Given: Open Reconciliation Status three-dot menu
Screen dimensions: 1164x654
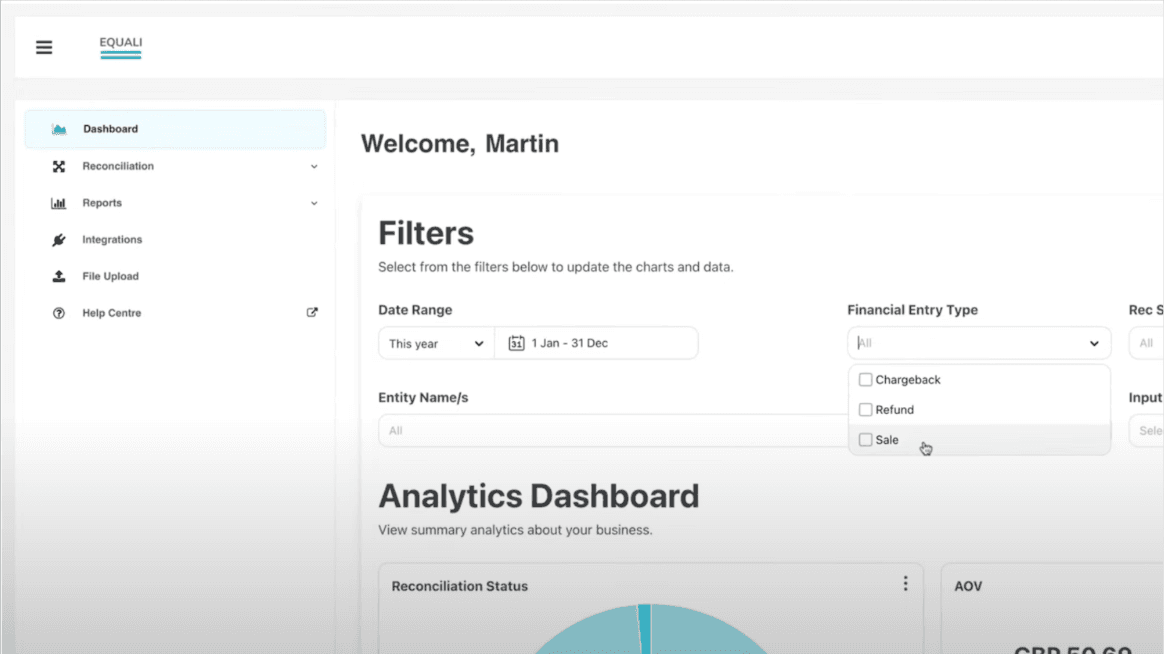Looking at the screenshot, I should pos(905,584).
